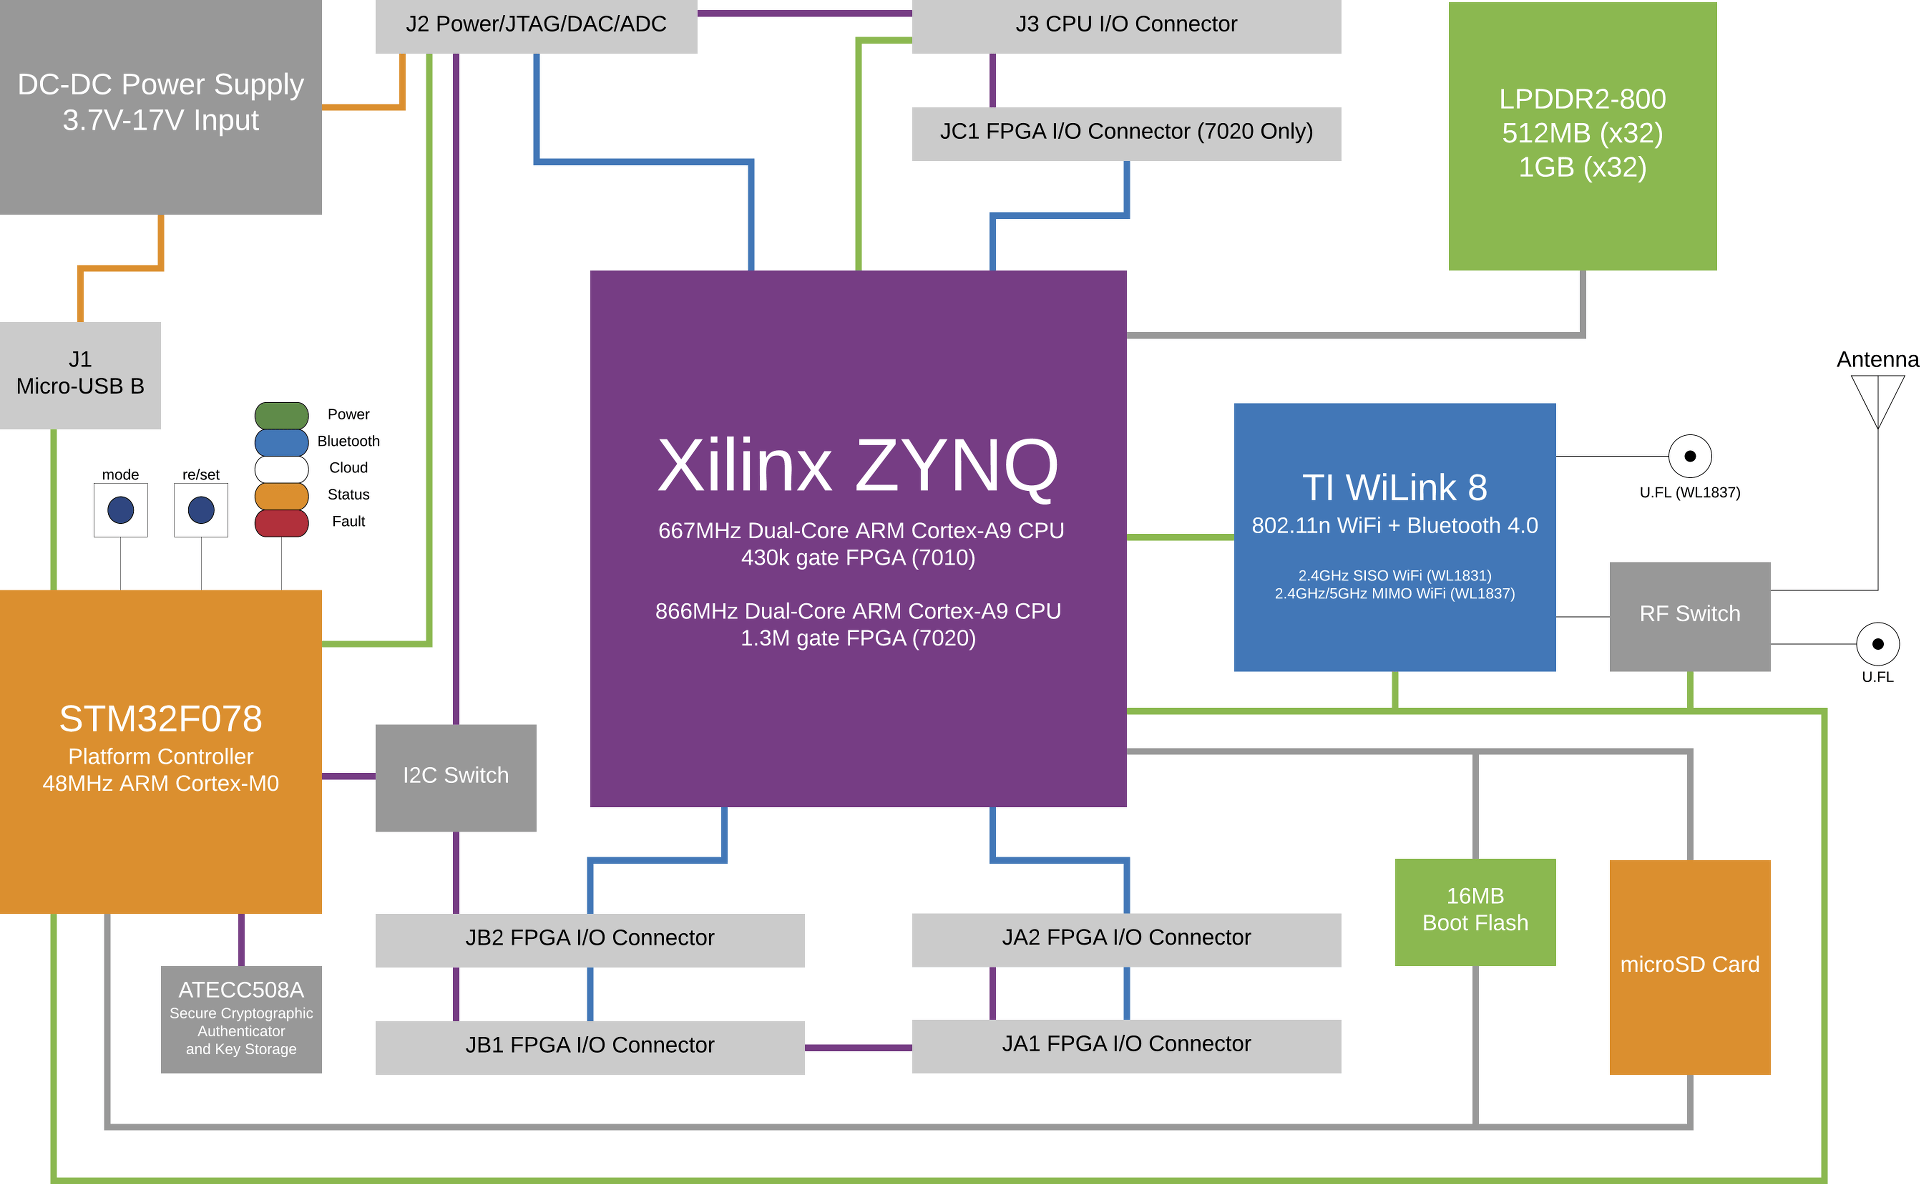Click the mode button on the board
1920x1184 pixels.
[x=121, y=510]
